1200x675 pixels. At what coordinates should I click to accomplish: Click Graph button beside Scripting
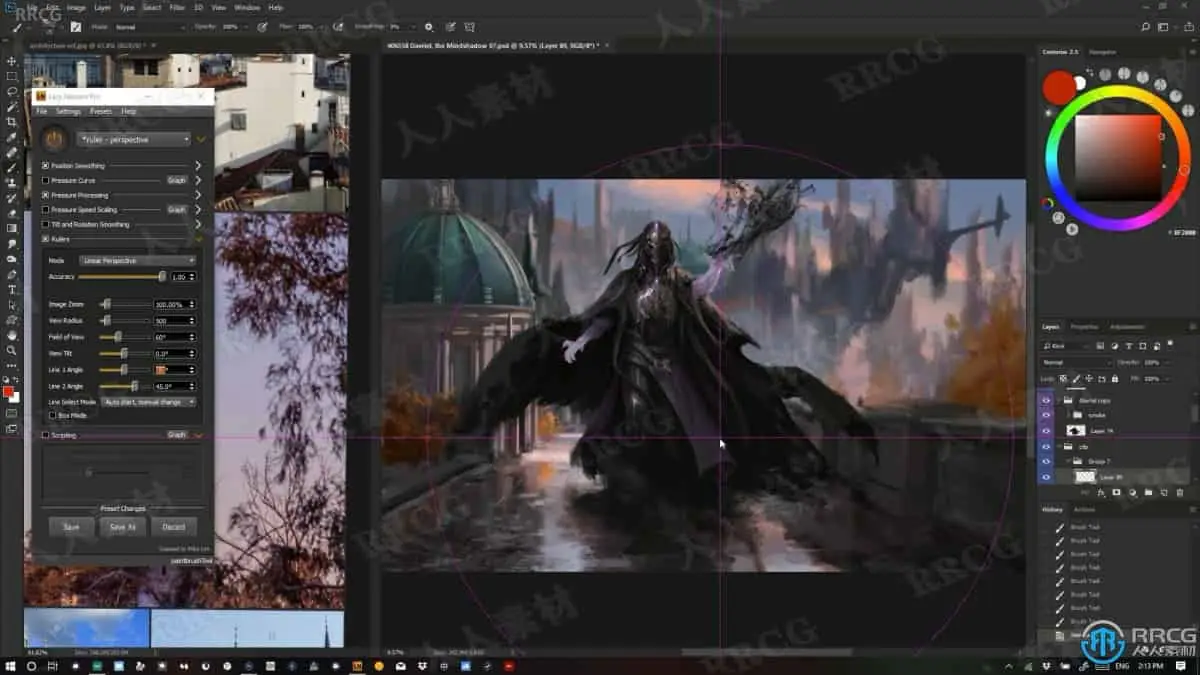176,435
